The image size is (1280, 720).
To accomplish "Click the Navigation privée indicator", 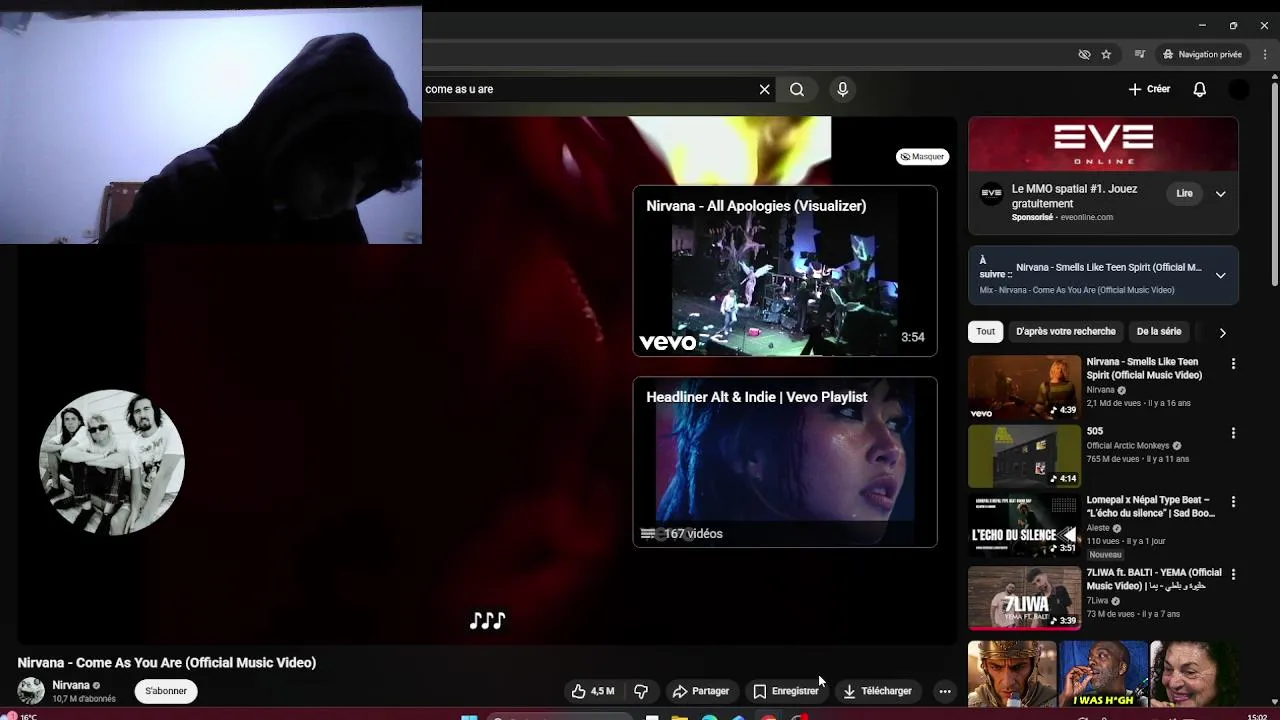I will tap(1202, 54).
